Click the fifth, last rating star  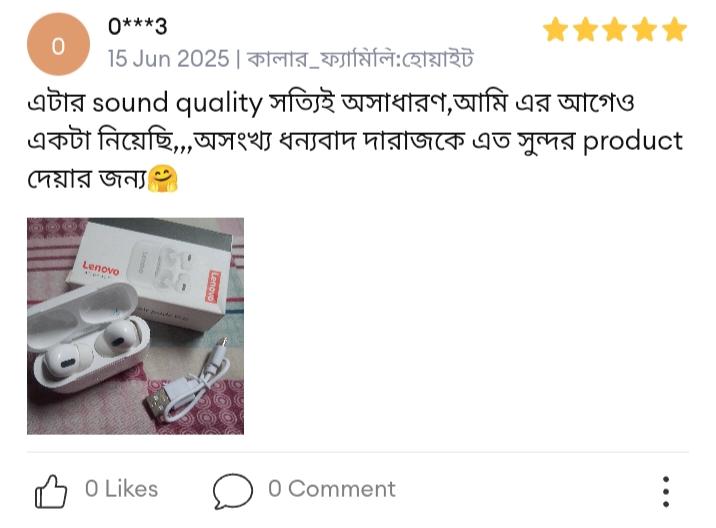tap(674, 30)
